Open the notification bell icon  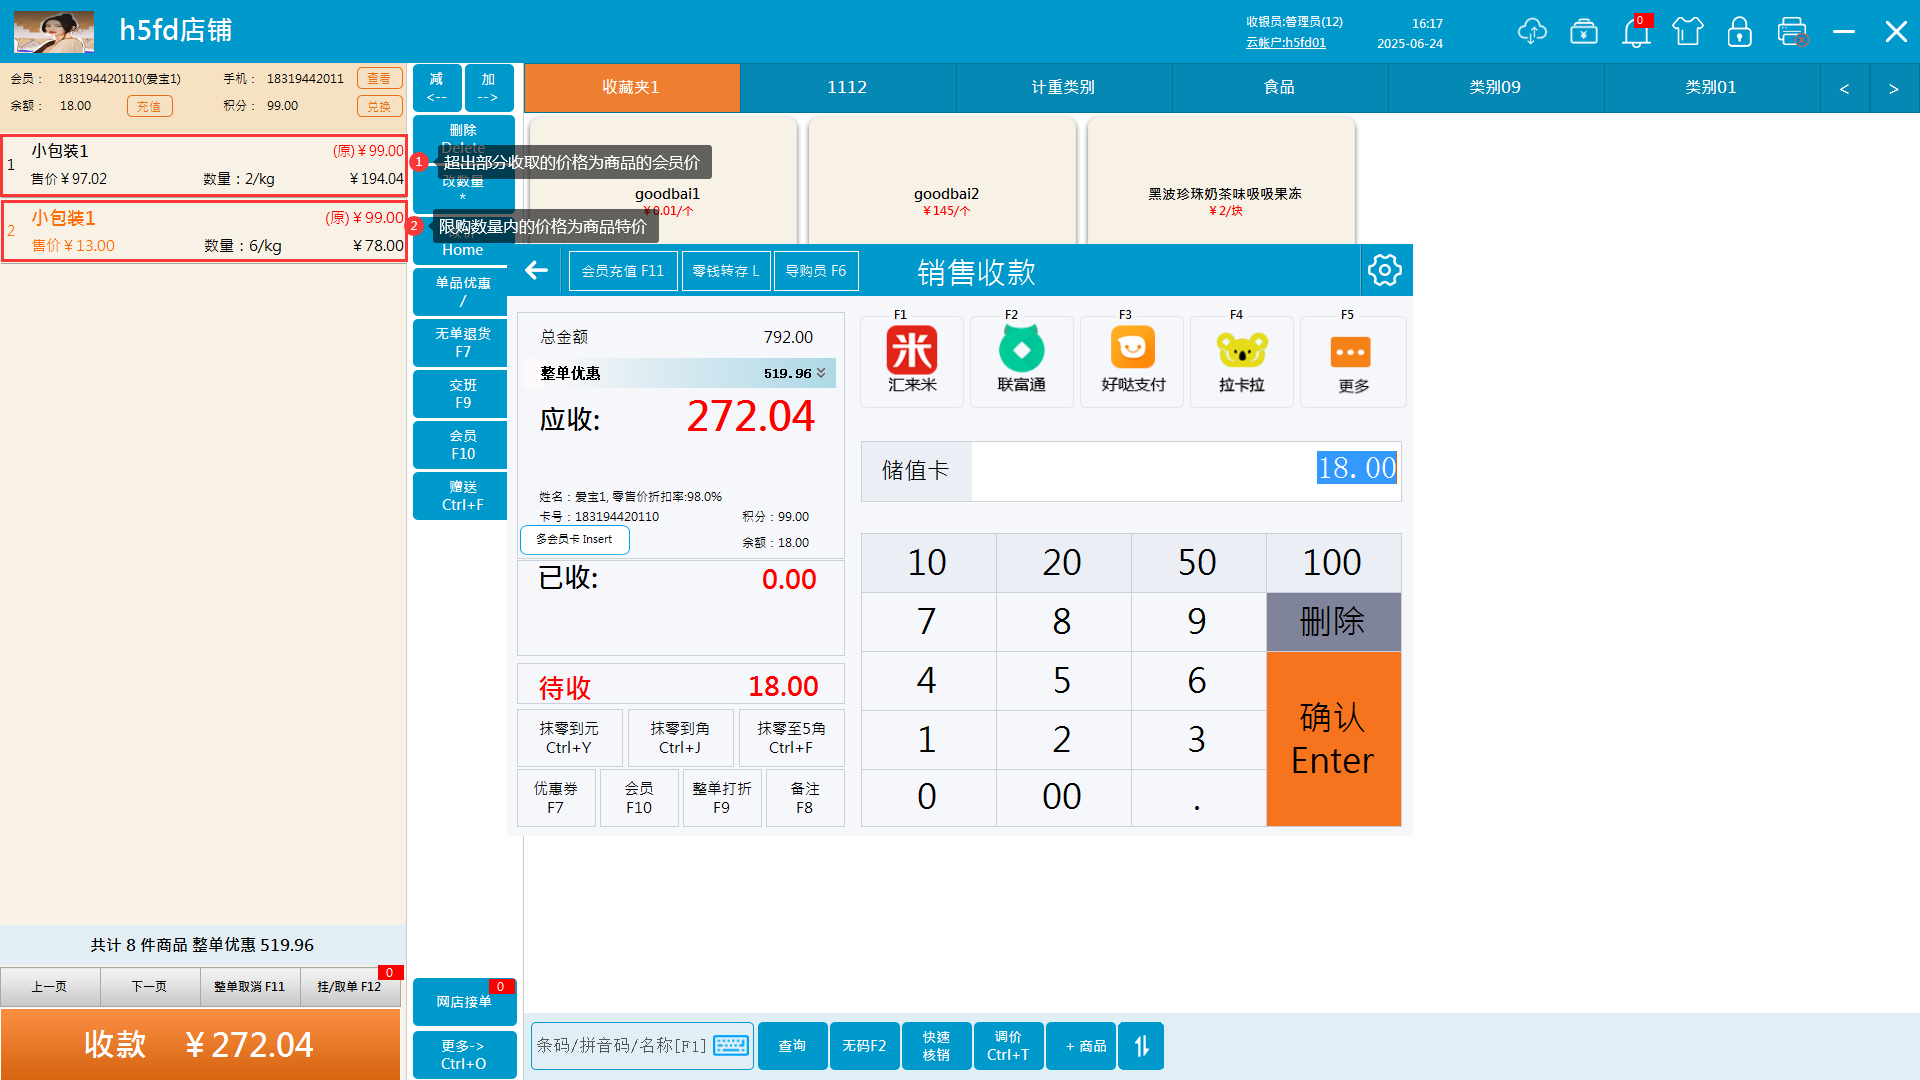coord(1636,32)
